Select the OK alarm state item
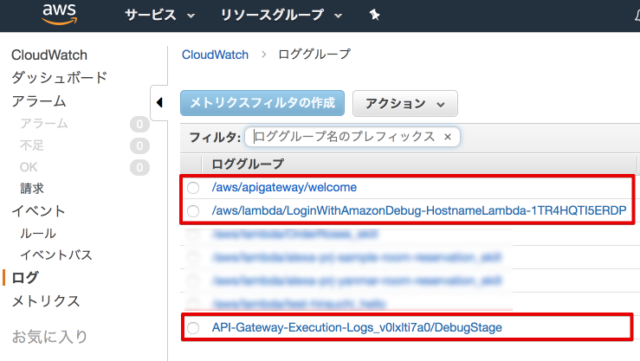The width and height of the screenshot is (640, 361). [28, 167]
